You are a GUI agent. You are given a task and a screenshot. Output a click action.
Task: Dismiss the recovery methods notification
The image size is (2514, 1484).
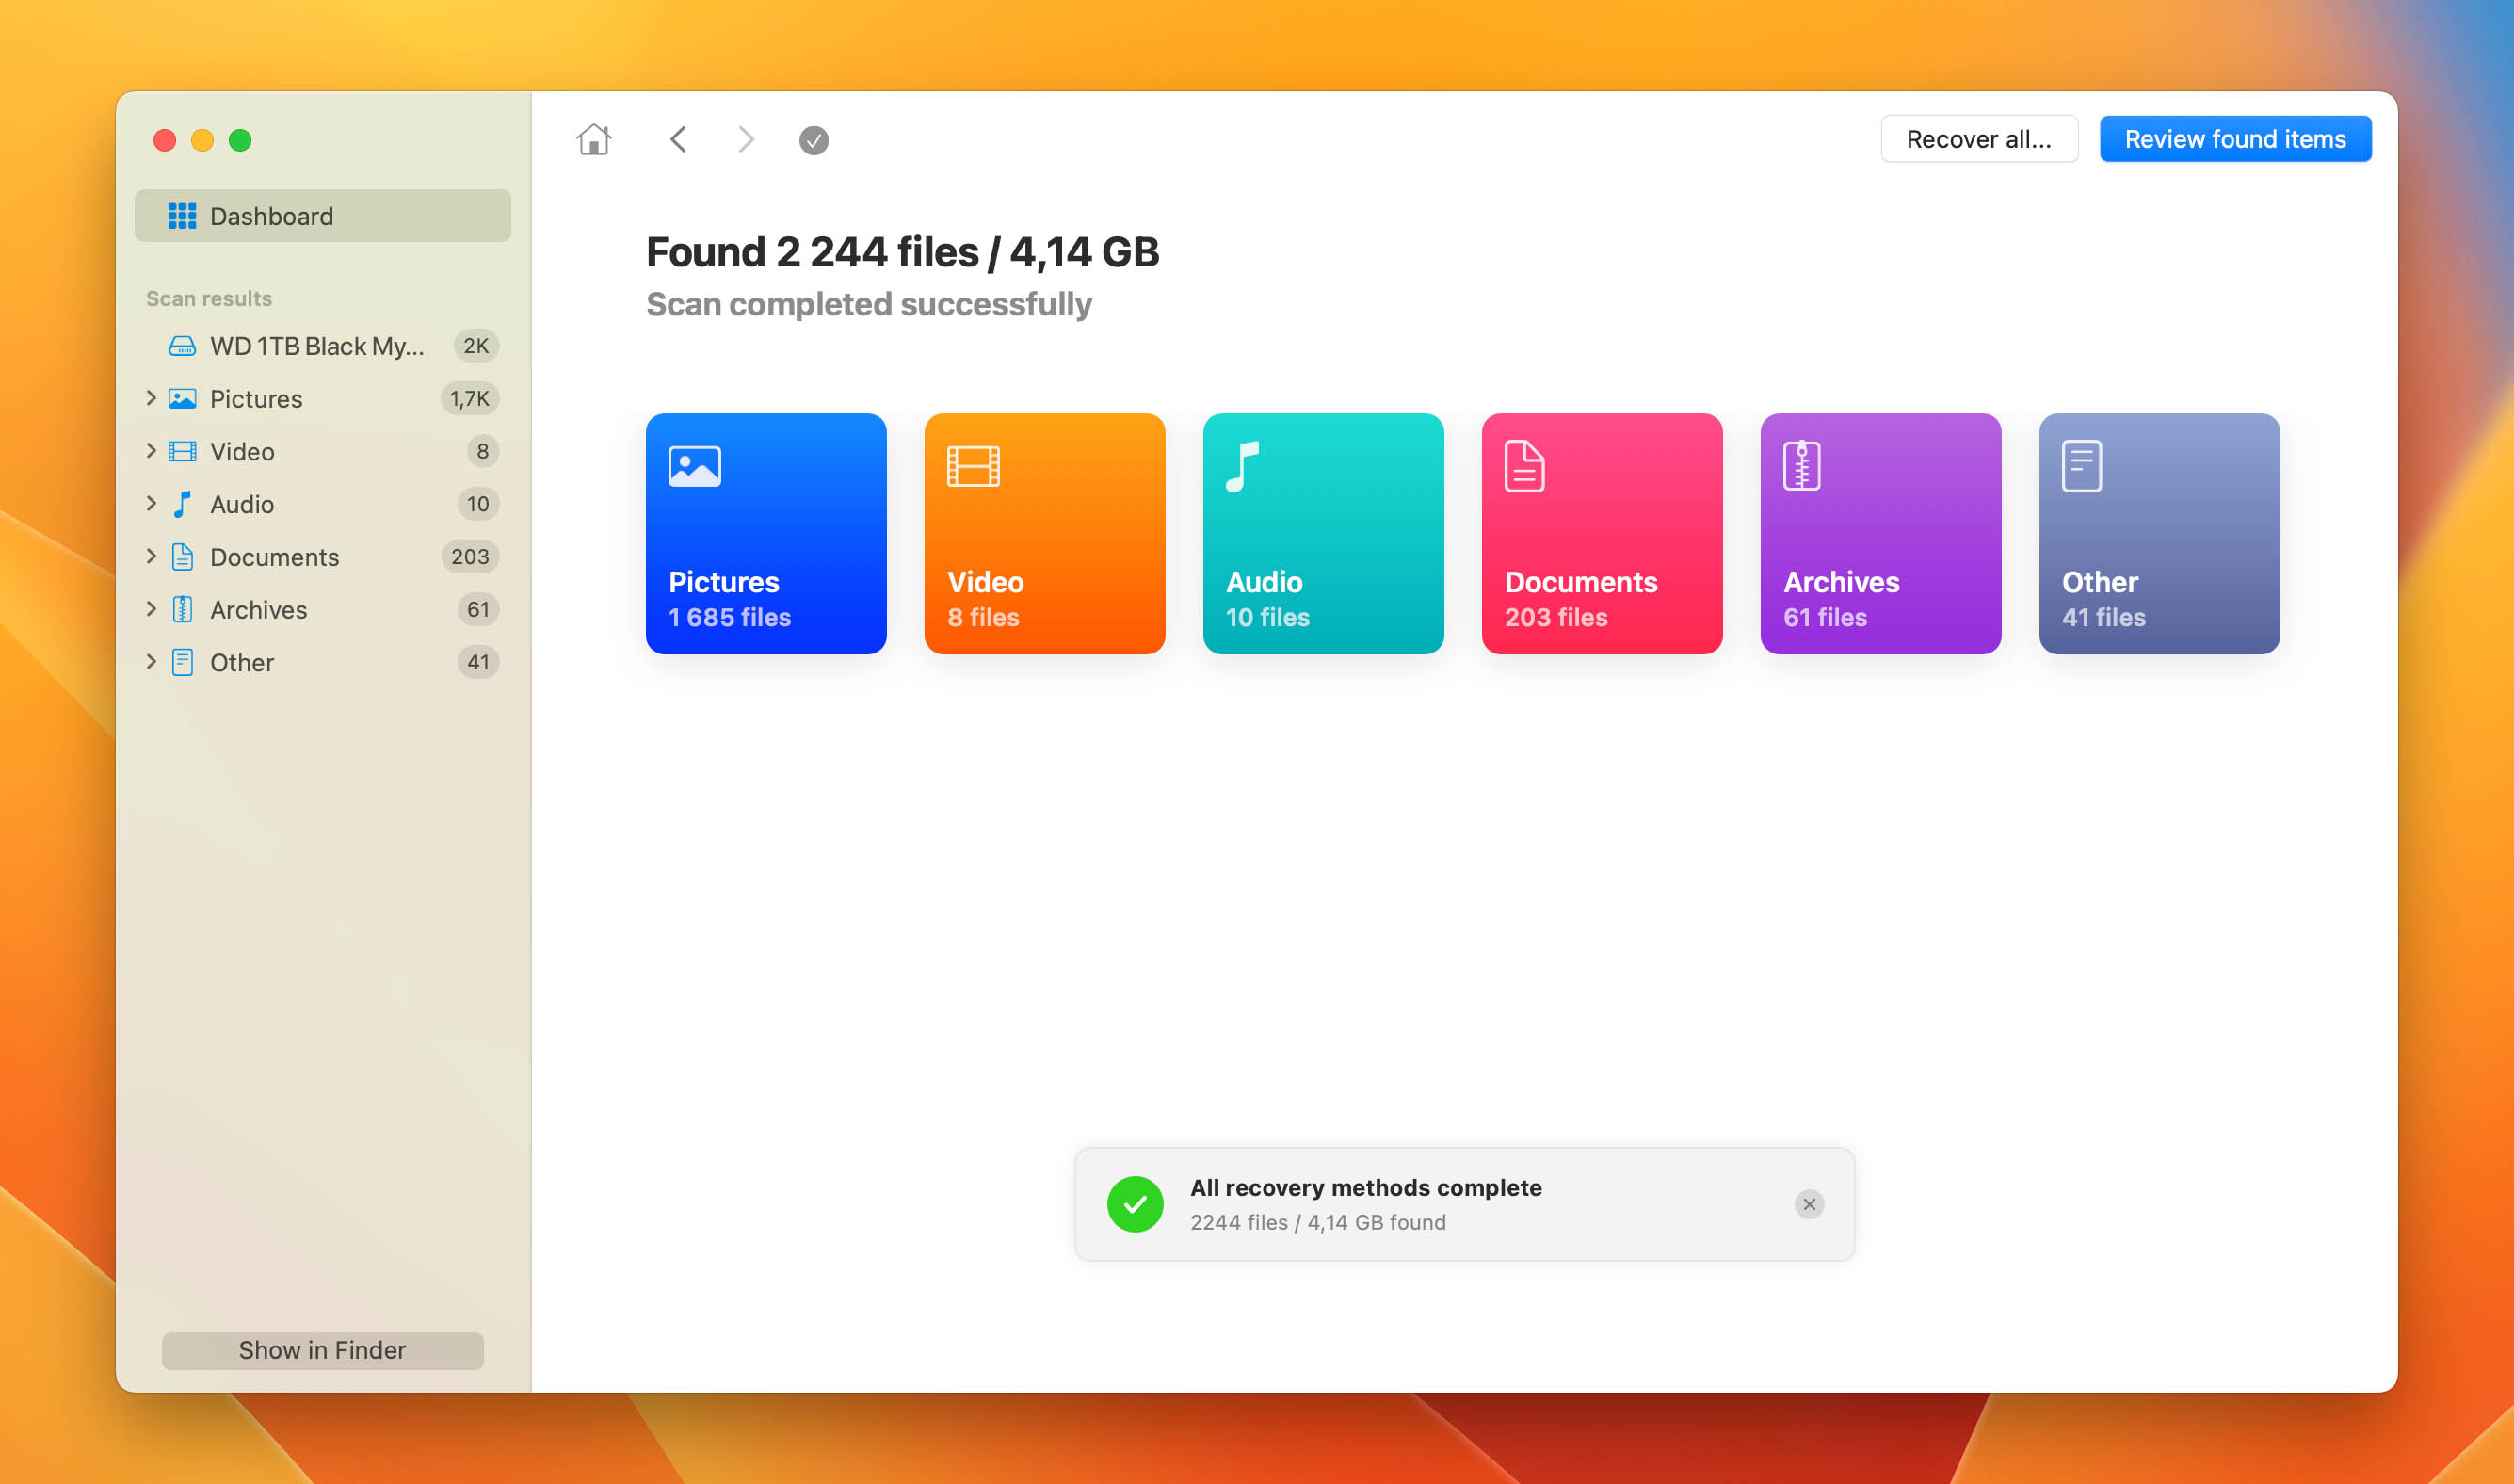click(1809, 1205)
